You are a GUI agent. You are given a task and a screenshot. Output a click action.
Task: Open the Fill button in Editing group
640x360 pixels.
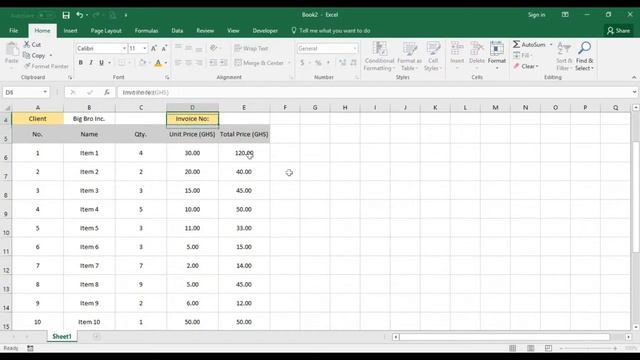click(522, 55)
